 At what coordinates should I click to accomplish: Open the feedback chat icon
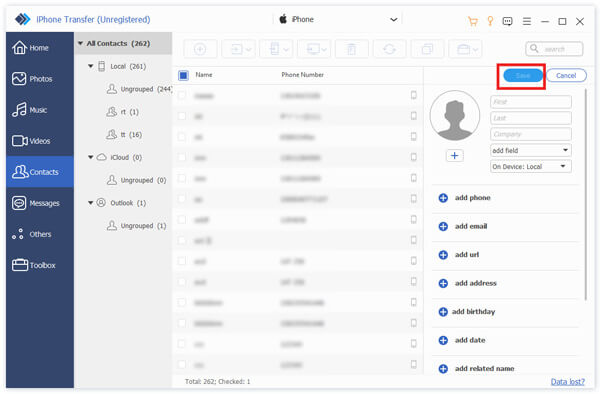pos(507,21)
